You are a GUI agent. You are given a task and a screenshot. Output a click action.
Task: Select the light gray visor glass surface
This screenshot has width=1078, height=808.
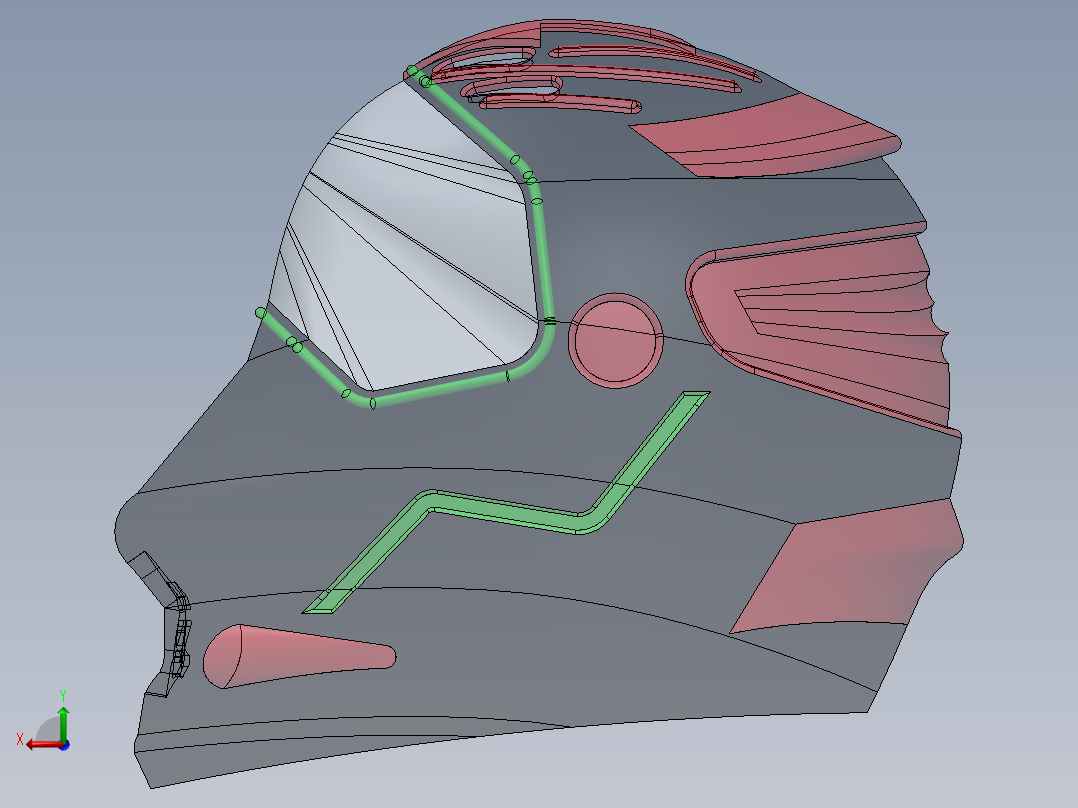click(412, 254)
